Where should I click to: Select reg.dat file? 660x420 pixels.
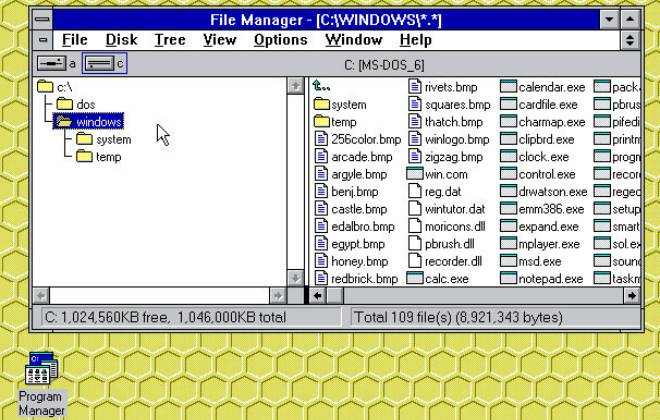pyautogui.click(x=435, y=191)
